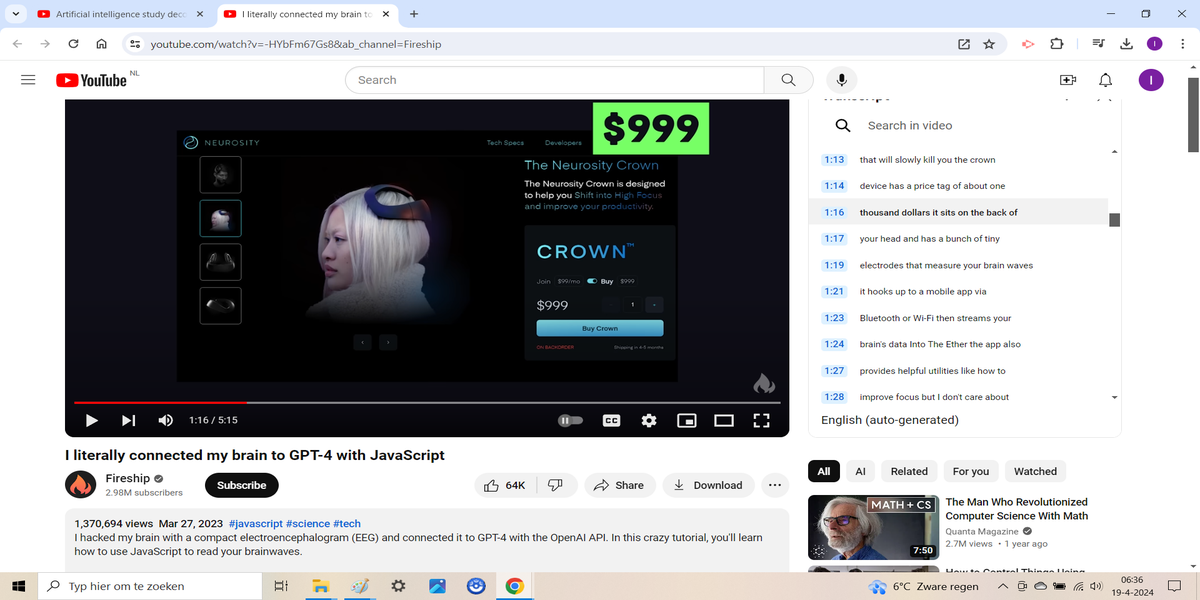Toggle theater mode view

tap(724, 421)
